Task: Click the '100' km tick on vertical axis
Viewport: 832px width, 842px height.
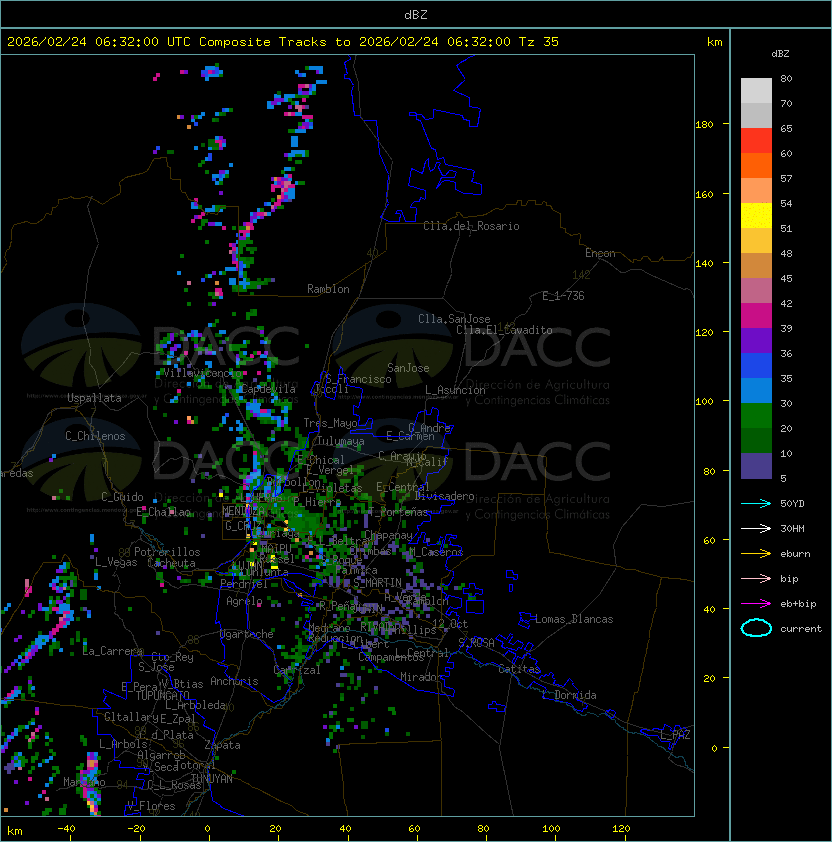Action: (704, 401)
